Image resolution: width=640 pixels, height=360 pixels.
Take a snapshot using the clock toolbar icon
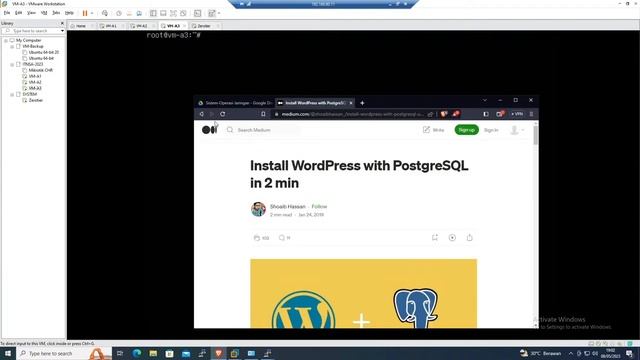pyautogui.click(x=119, y=13)
